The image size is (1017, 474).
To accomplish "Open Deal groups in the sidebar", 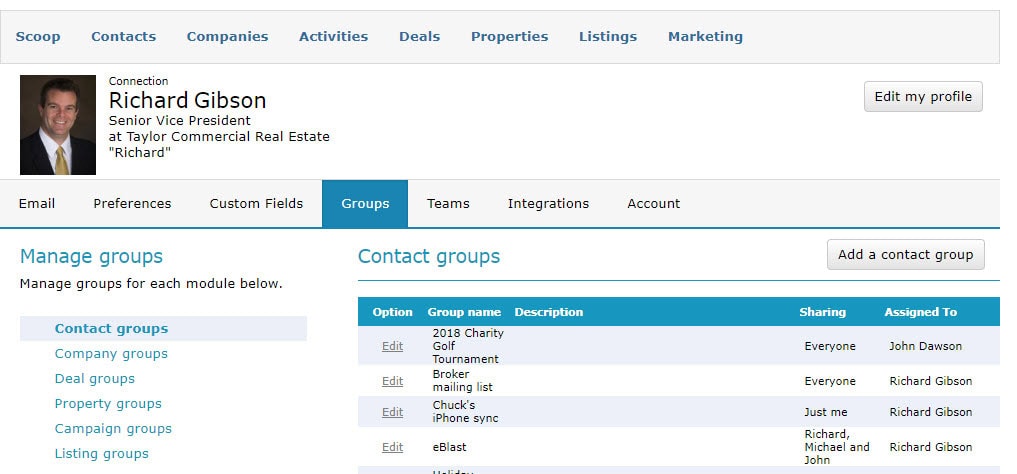I will pyautogui.click(x=95, y=379).
